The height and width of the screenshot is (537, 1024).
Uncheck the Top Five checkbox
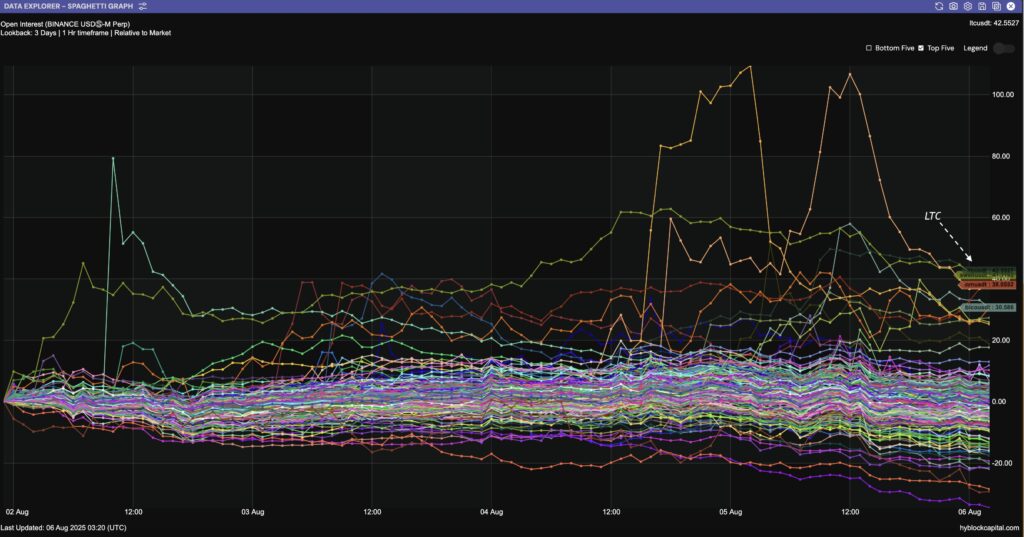click(x=921, y=48)
